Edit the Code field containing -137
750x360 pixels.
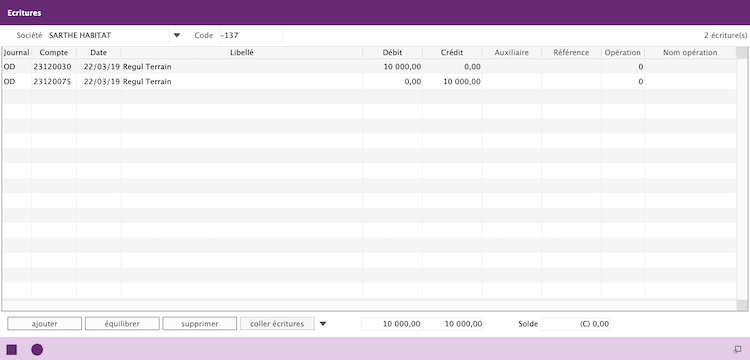point(251,35)
